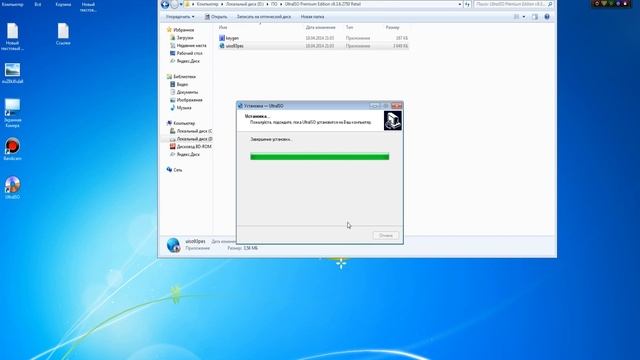Open the recent pages dropdown beside navigation arrows

[x=181, y=4]
